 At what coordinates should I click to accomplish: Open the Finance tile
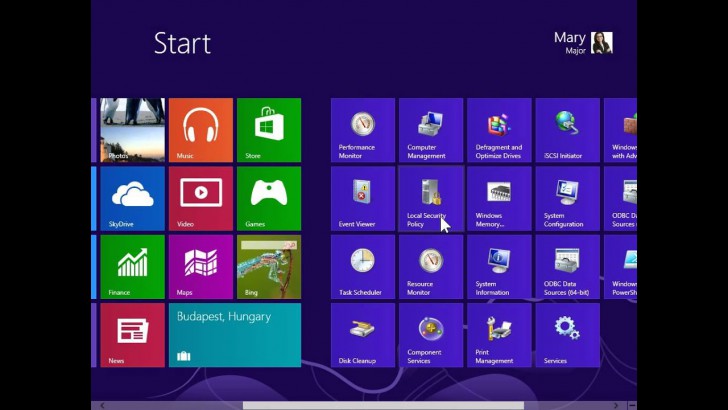pyautogui.click(x=132, y=267)
